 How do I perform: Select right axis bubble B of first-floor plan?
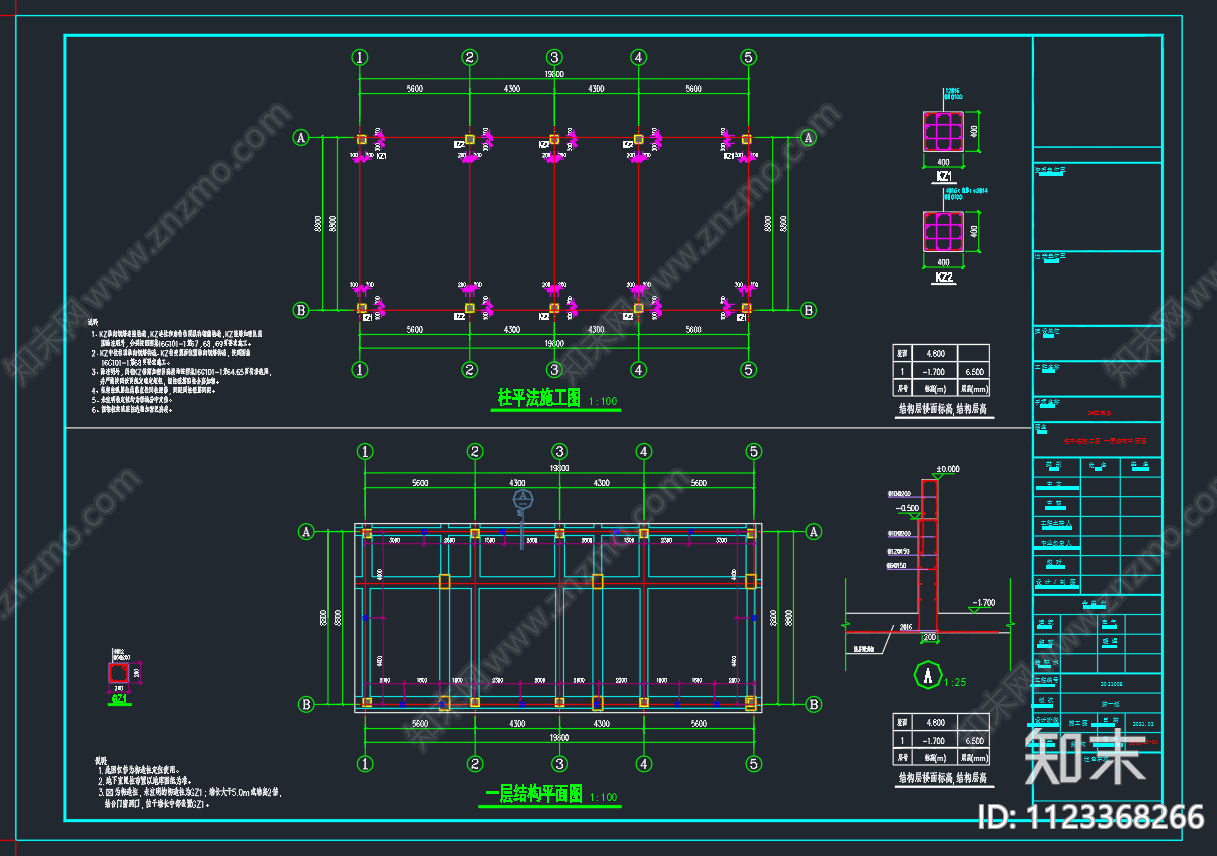tap(814, 704)
